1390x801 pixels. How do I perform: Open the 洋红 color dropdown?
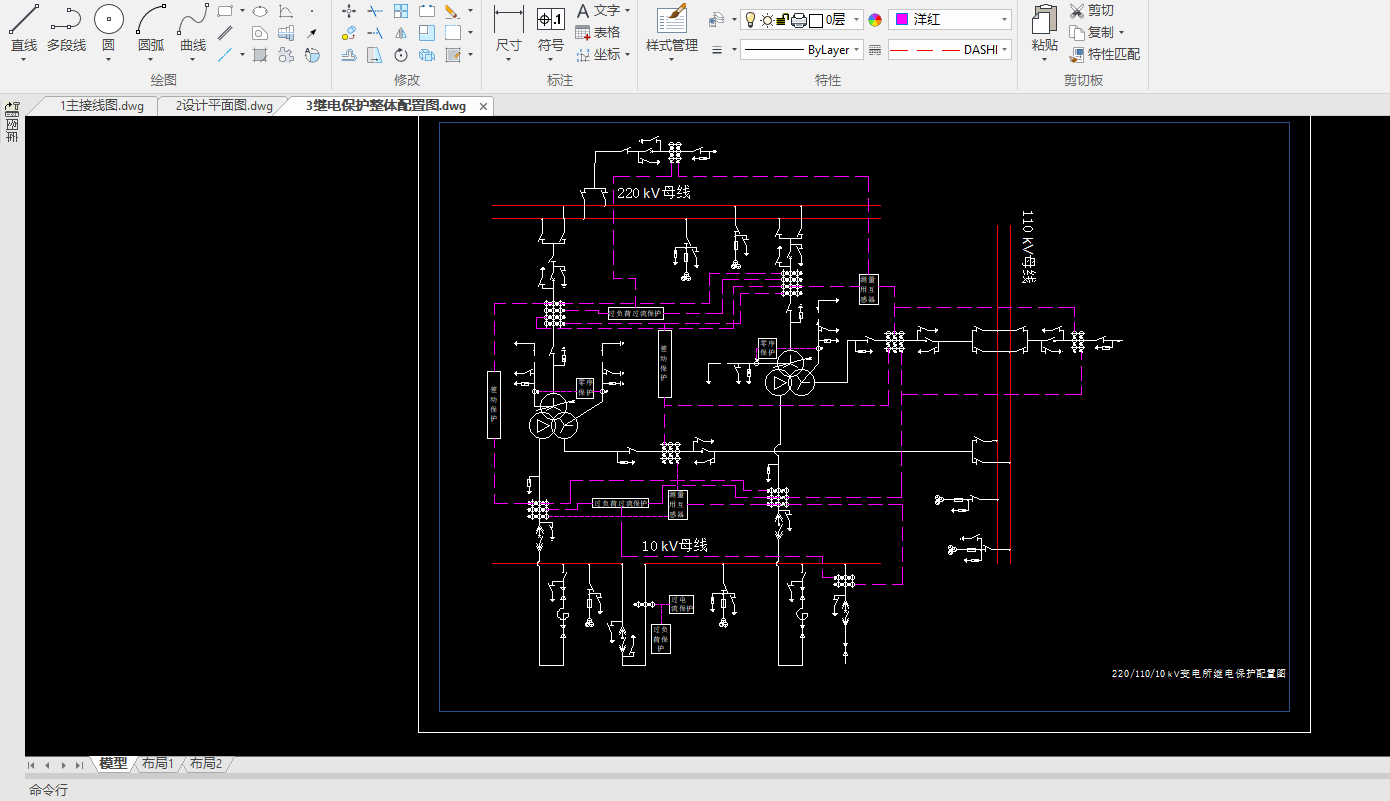click(x=950, y=19)
